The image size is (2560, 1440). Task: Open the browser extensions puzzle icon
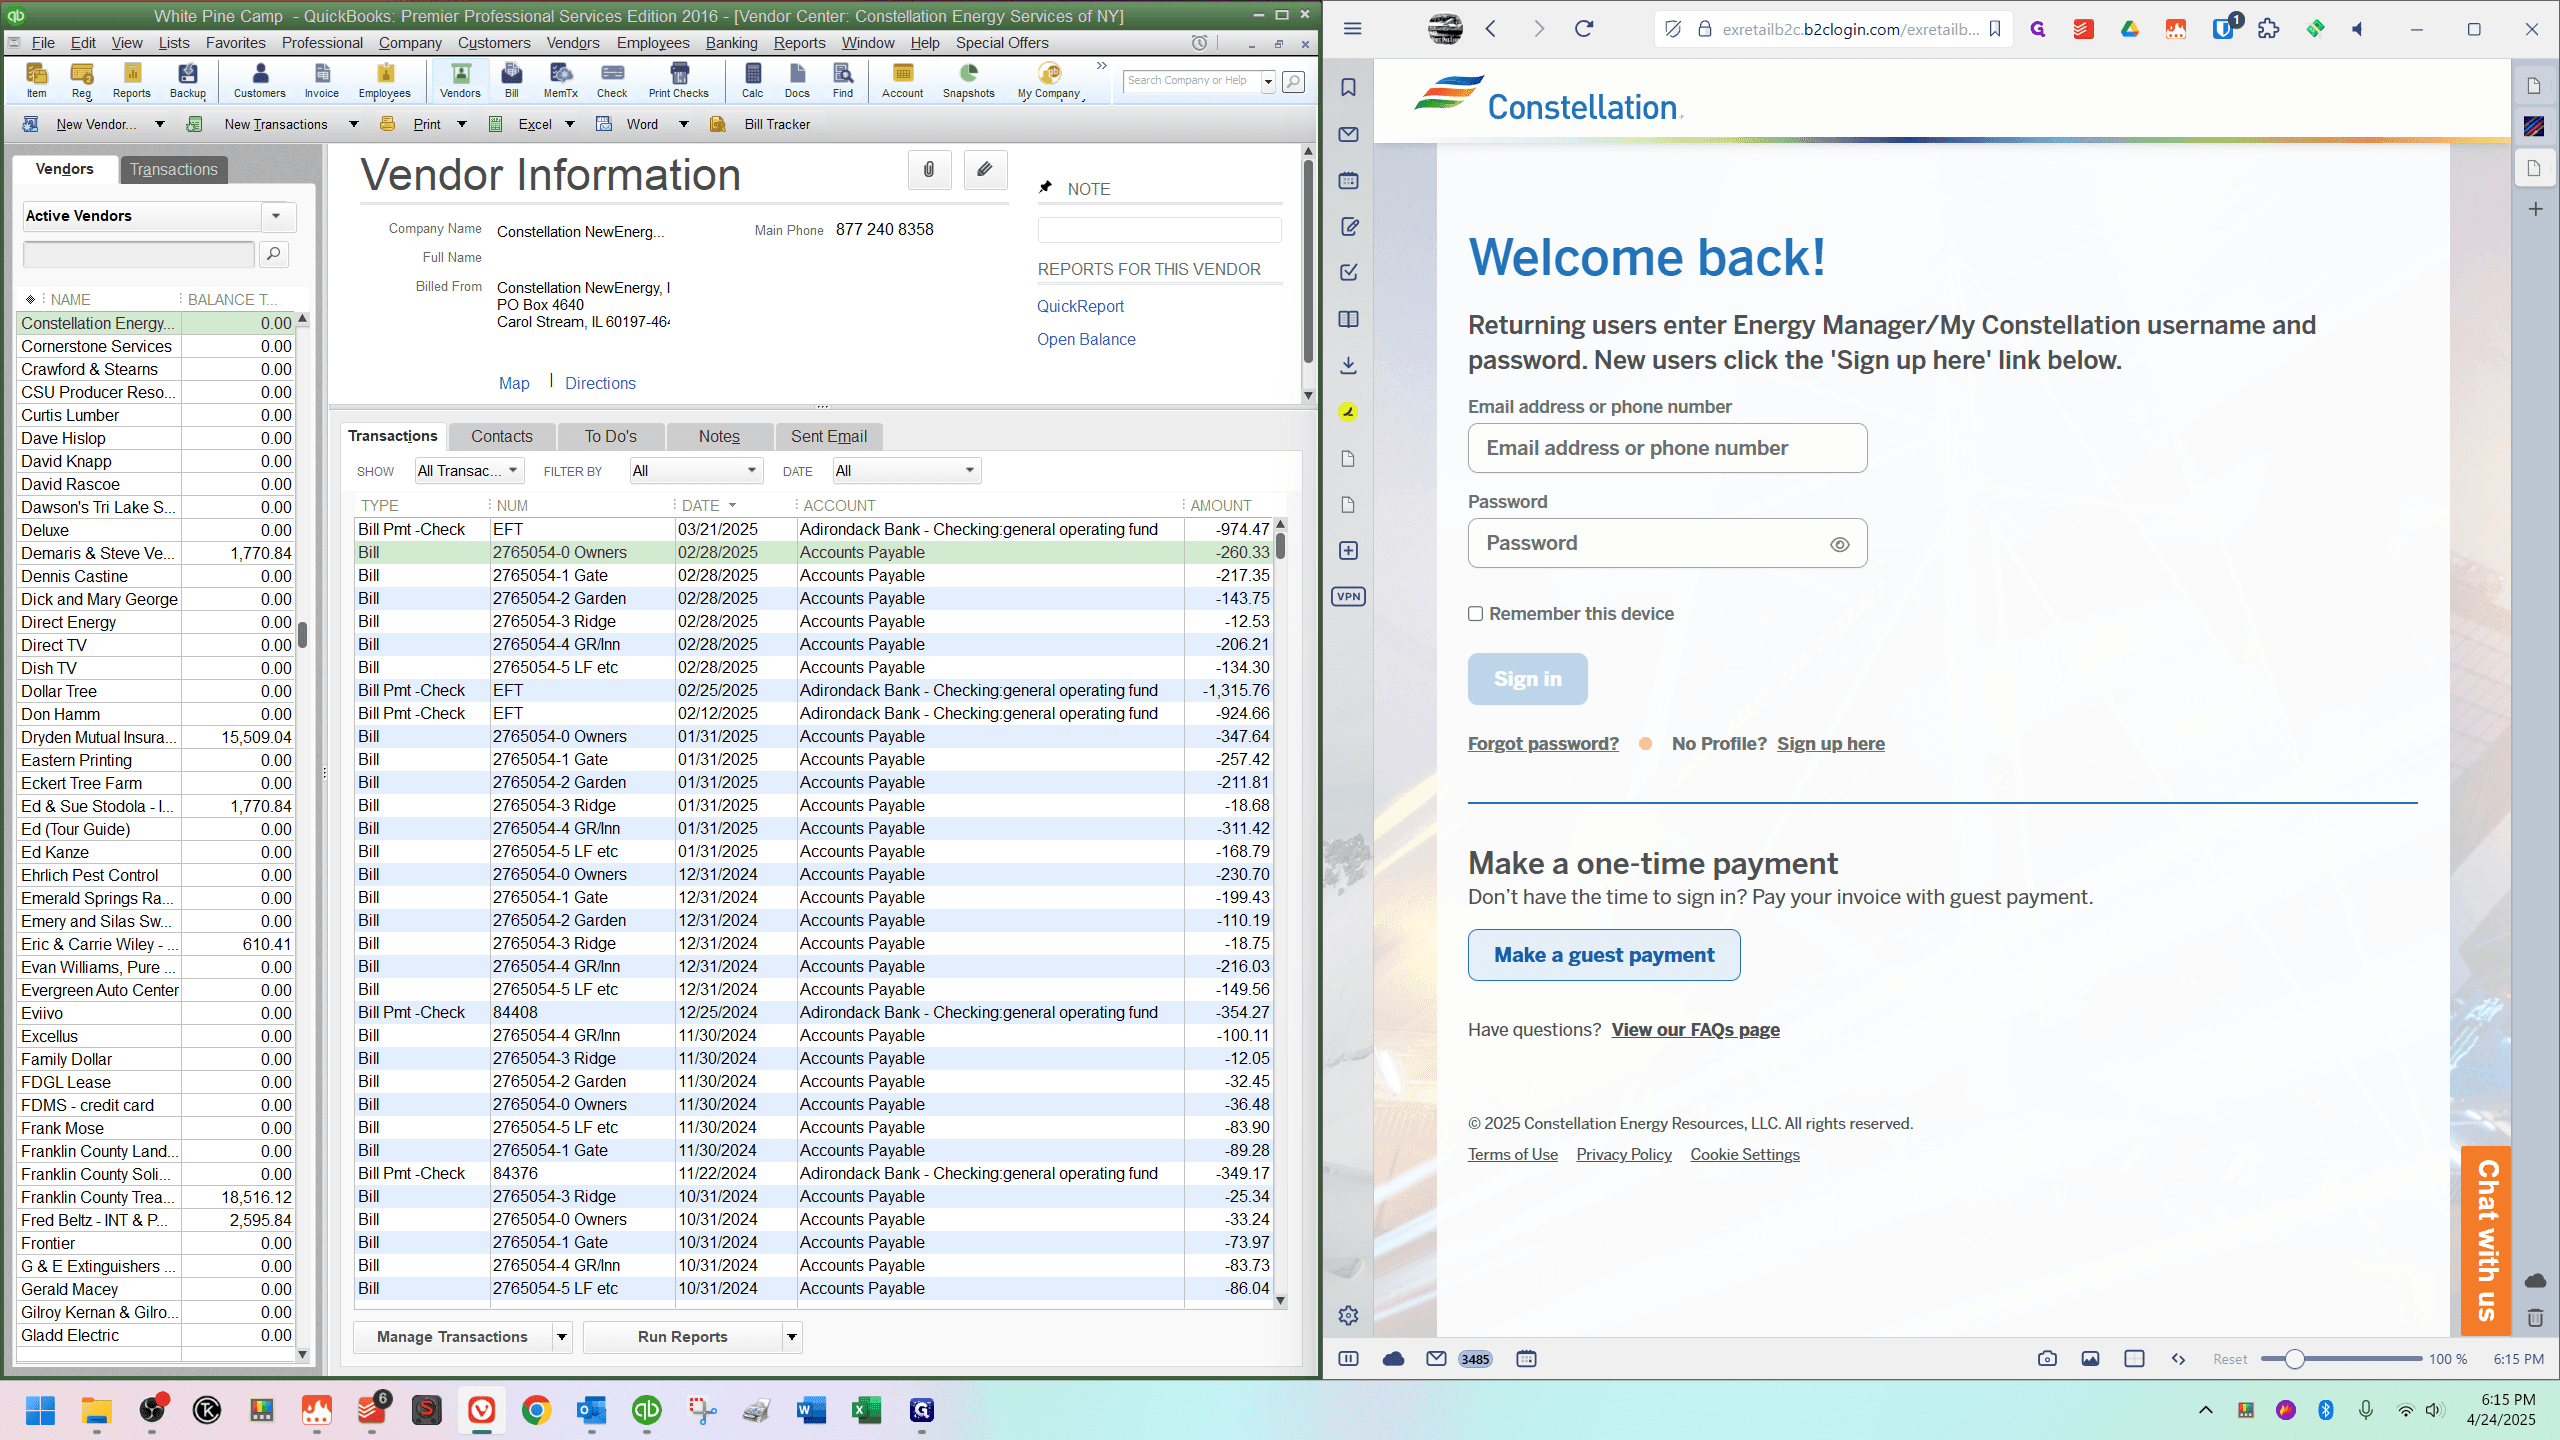click(2269, 28)
